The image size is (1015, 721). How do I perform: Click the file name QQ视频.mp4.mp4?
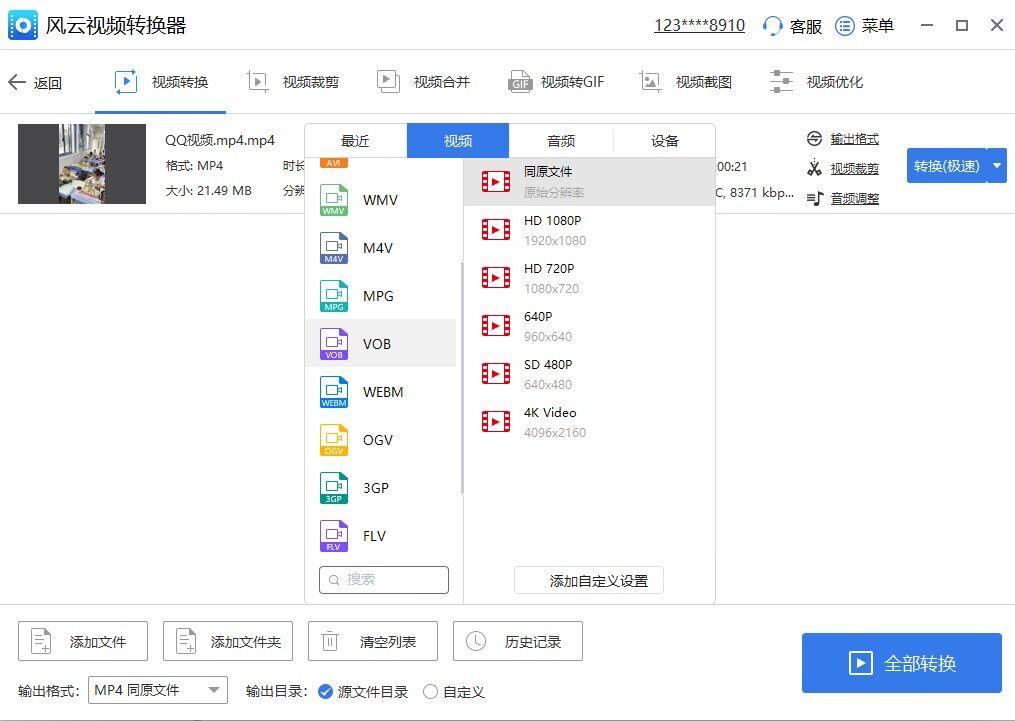tap(220, 140)
